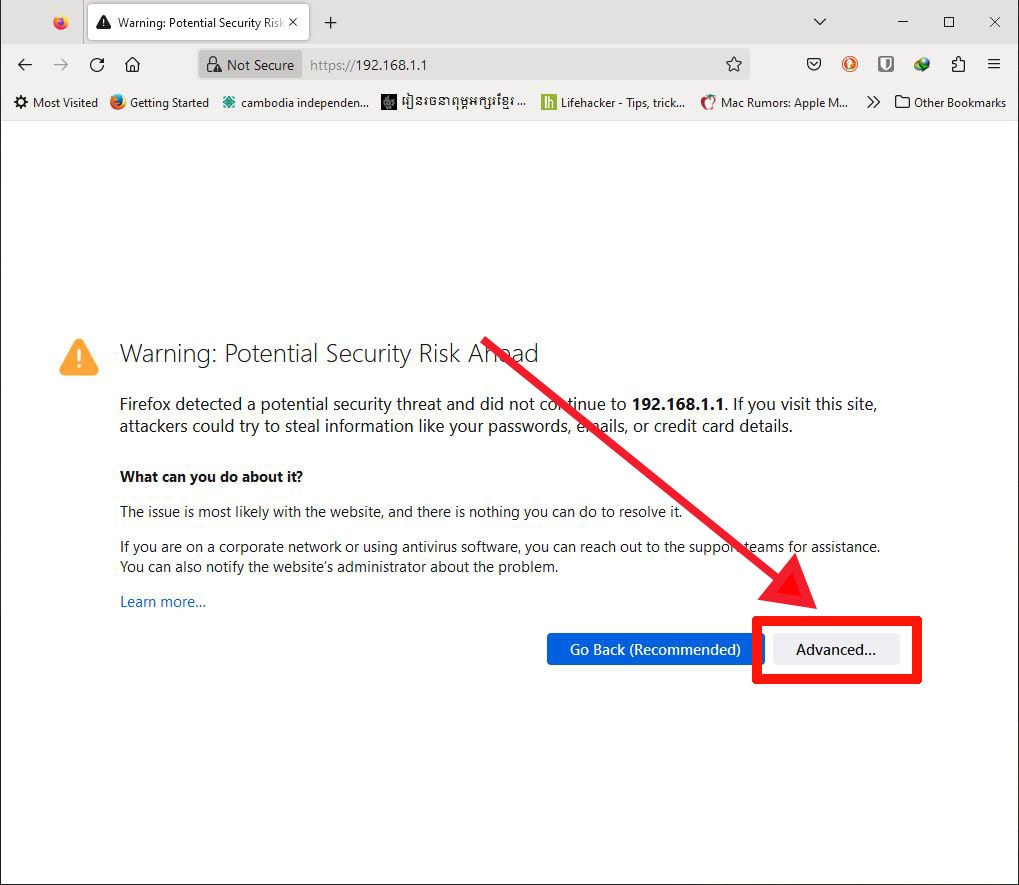Click the Advanced... button
The height and width of the screenshot is (885, 1019).
[836, 649]
